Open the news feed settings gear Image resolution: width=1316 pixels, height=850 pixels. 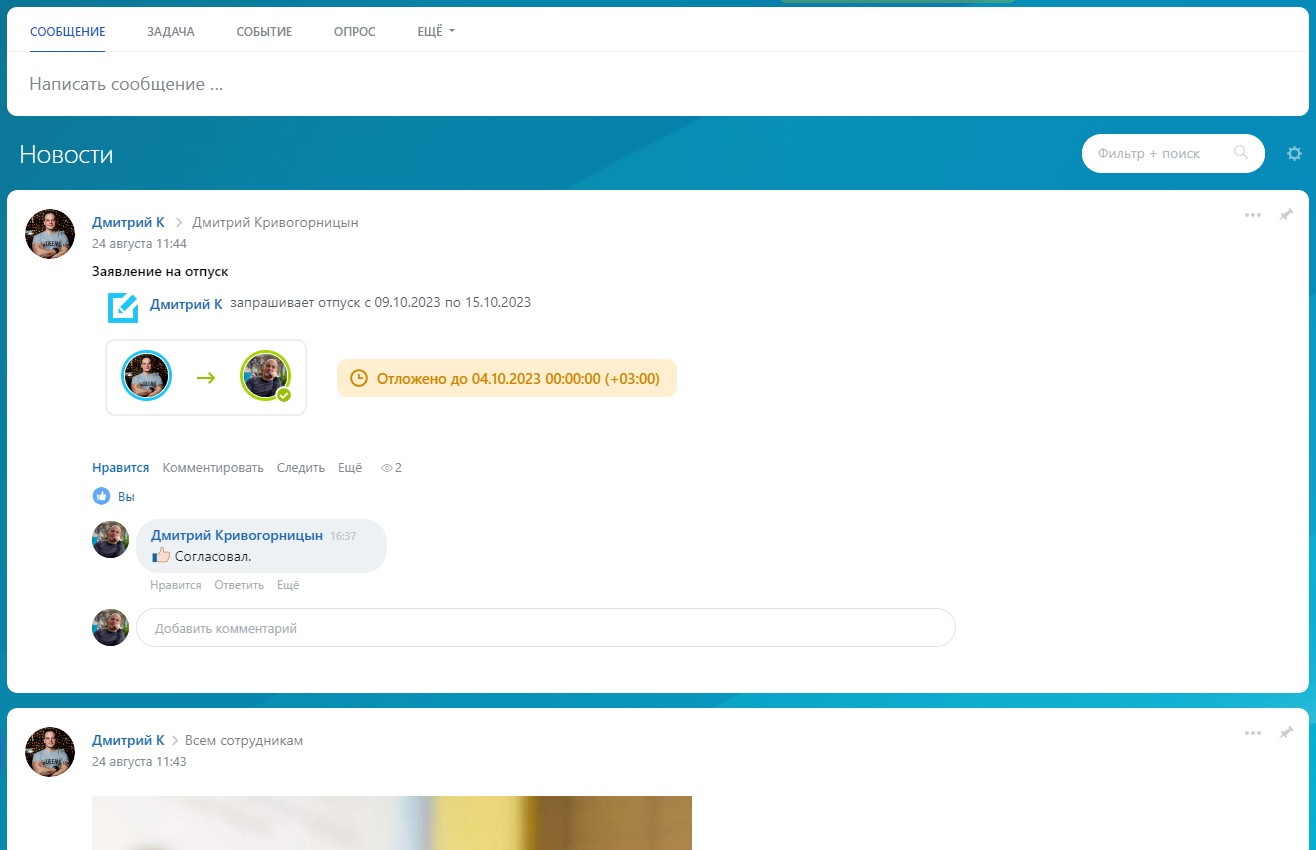[x=1294, y=153]
